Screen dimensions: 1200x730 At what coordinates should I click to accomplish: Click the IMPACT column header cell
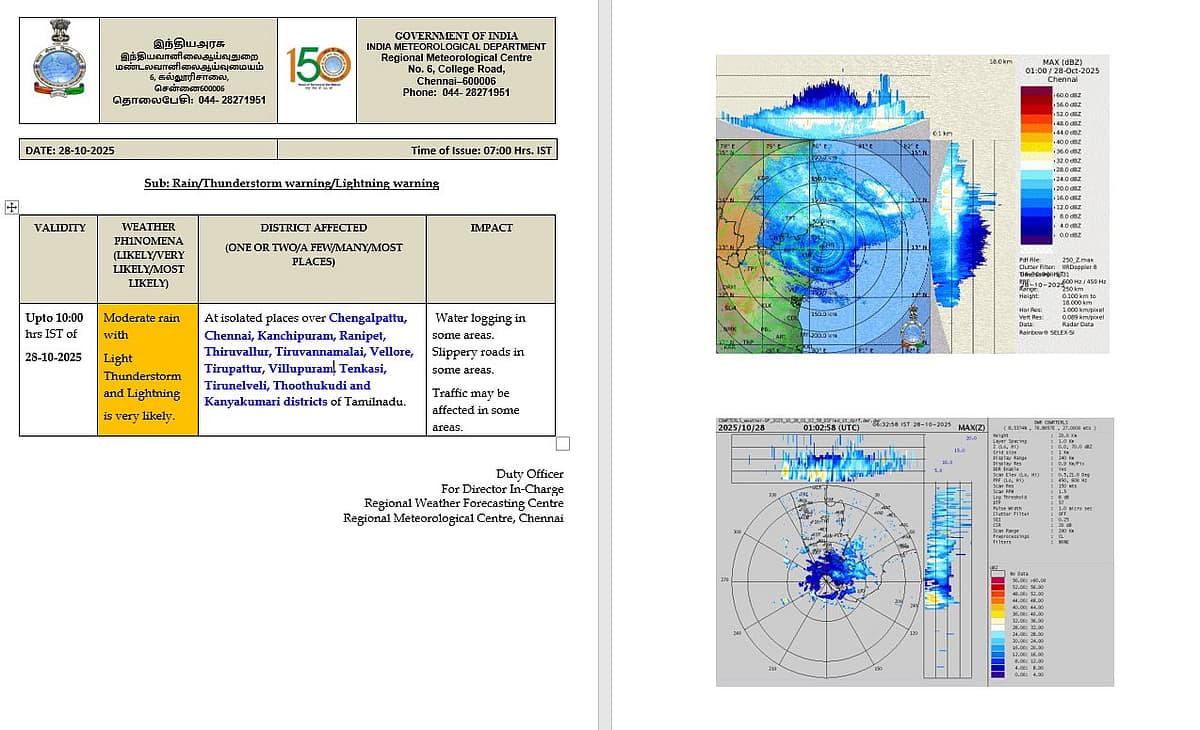(x=491, y=228)
